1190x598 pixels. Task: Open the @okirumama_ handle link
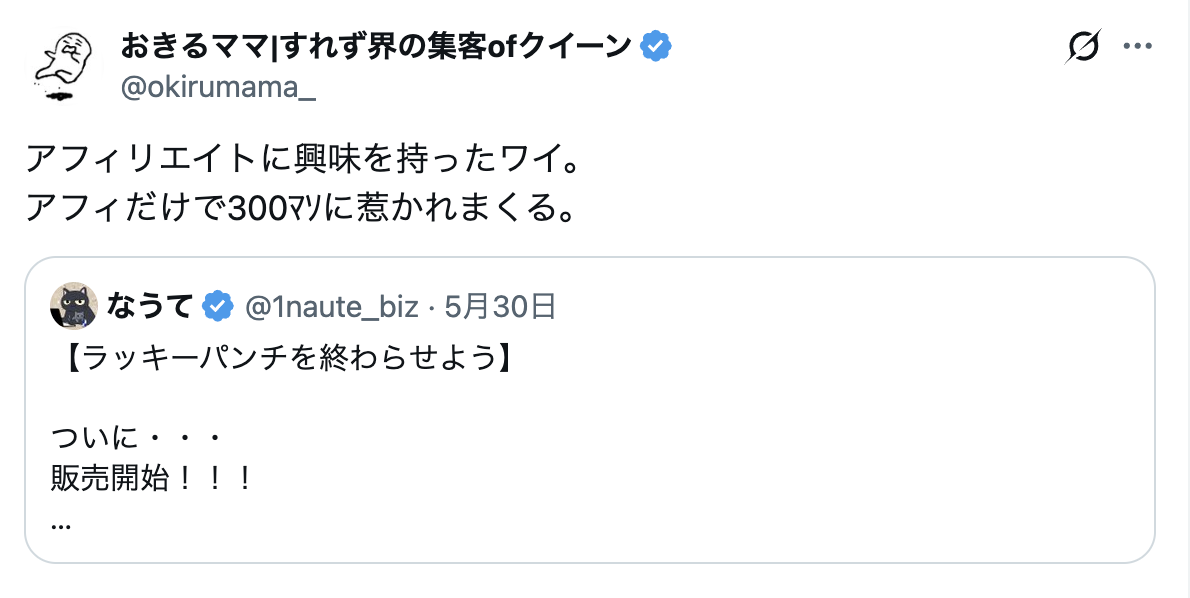coord(218,87)
